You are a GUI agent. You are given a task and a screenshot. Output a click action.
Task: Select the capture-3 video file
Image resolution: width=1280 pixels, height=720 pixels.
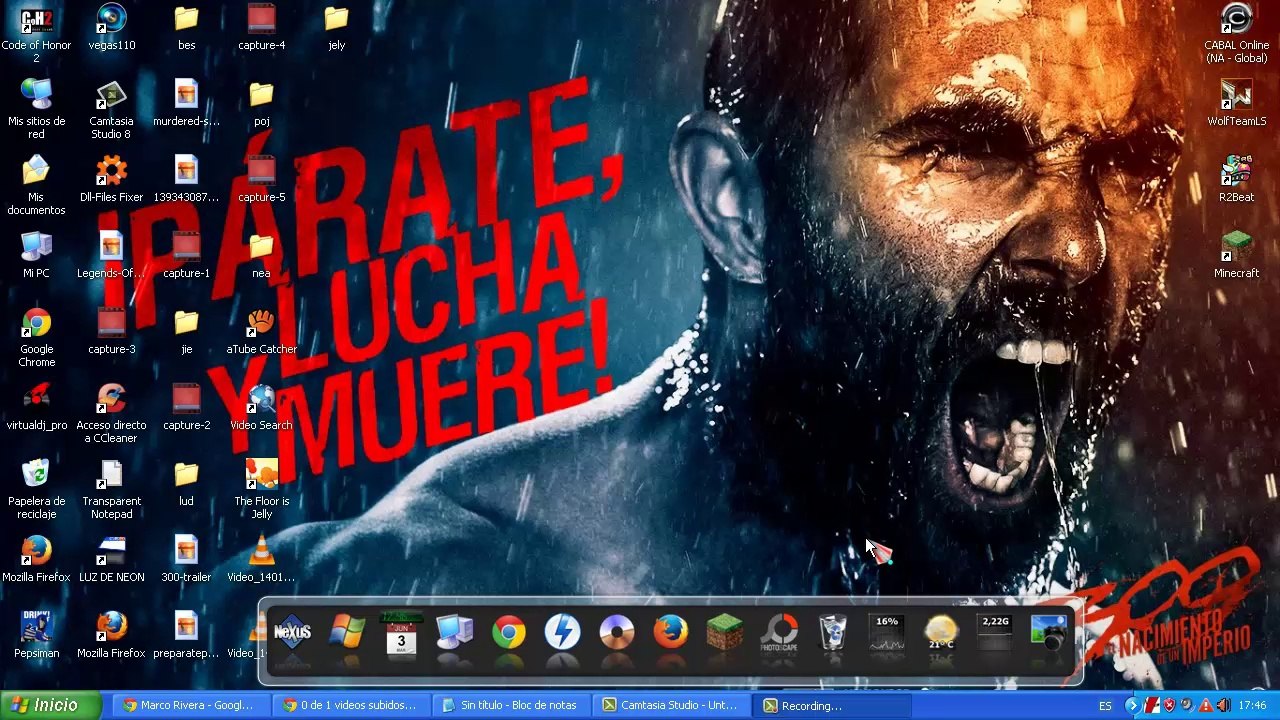(111, 331)
